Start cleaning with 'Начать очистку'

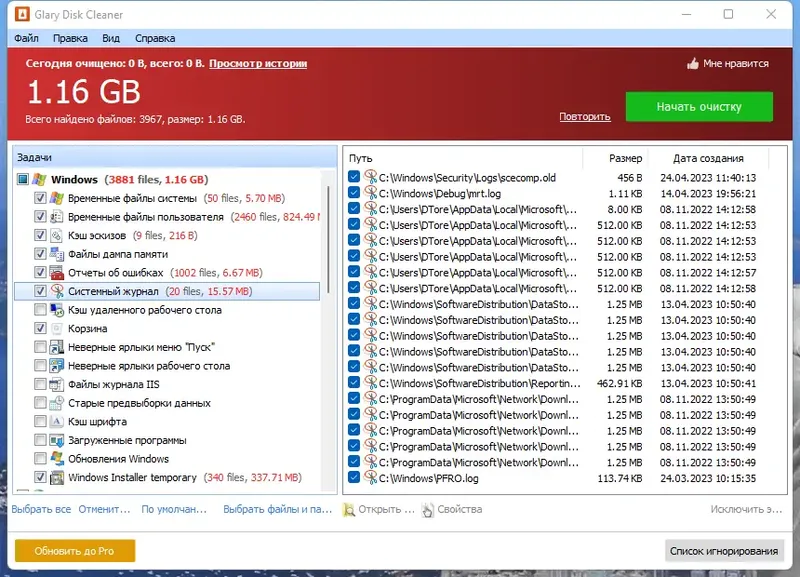699,107
